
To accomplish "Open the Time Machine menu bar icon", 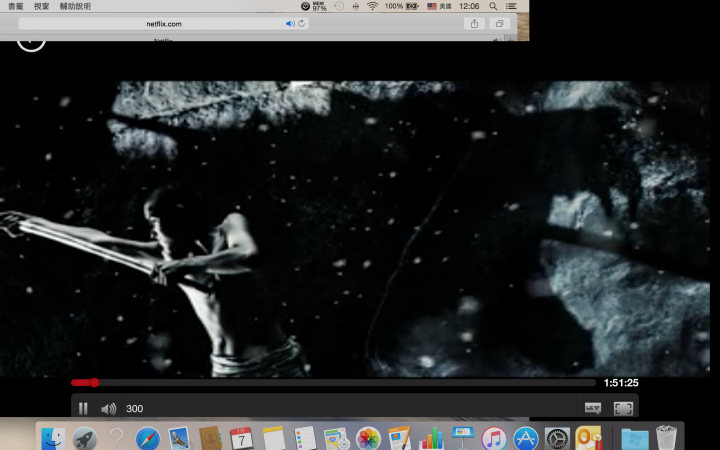I will (x=339, y=6).
